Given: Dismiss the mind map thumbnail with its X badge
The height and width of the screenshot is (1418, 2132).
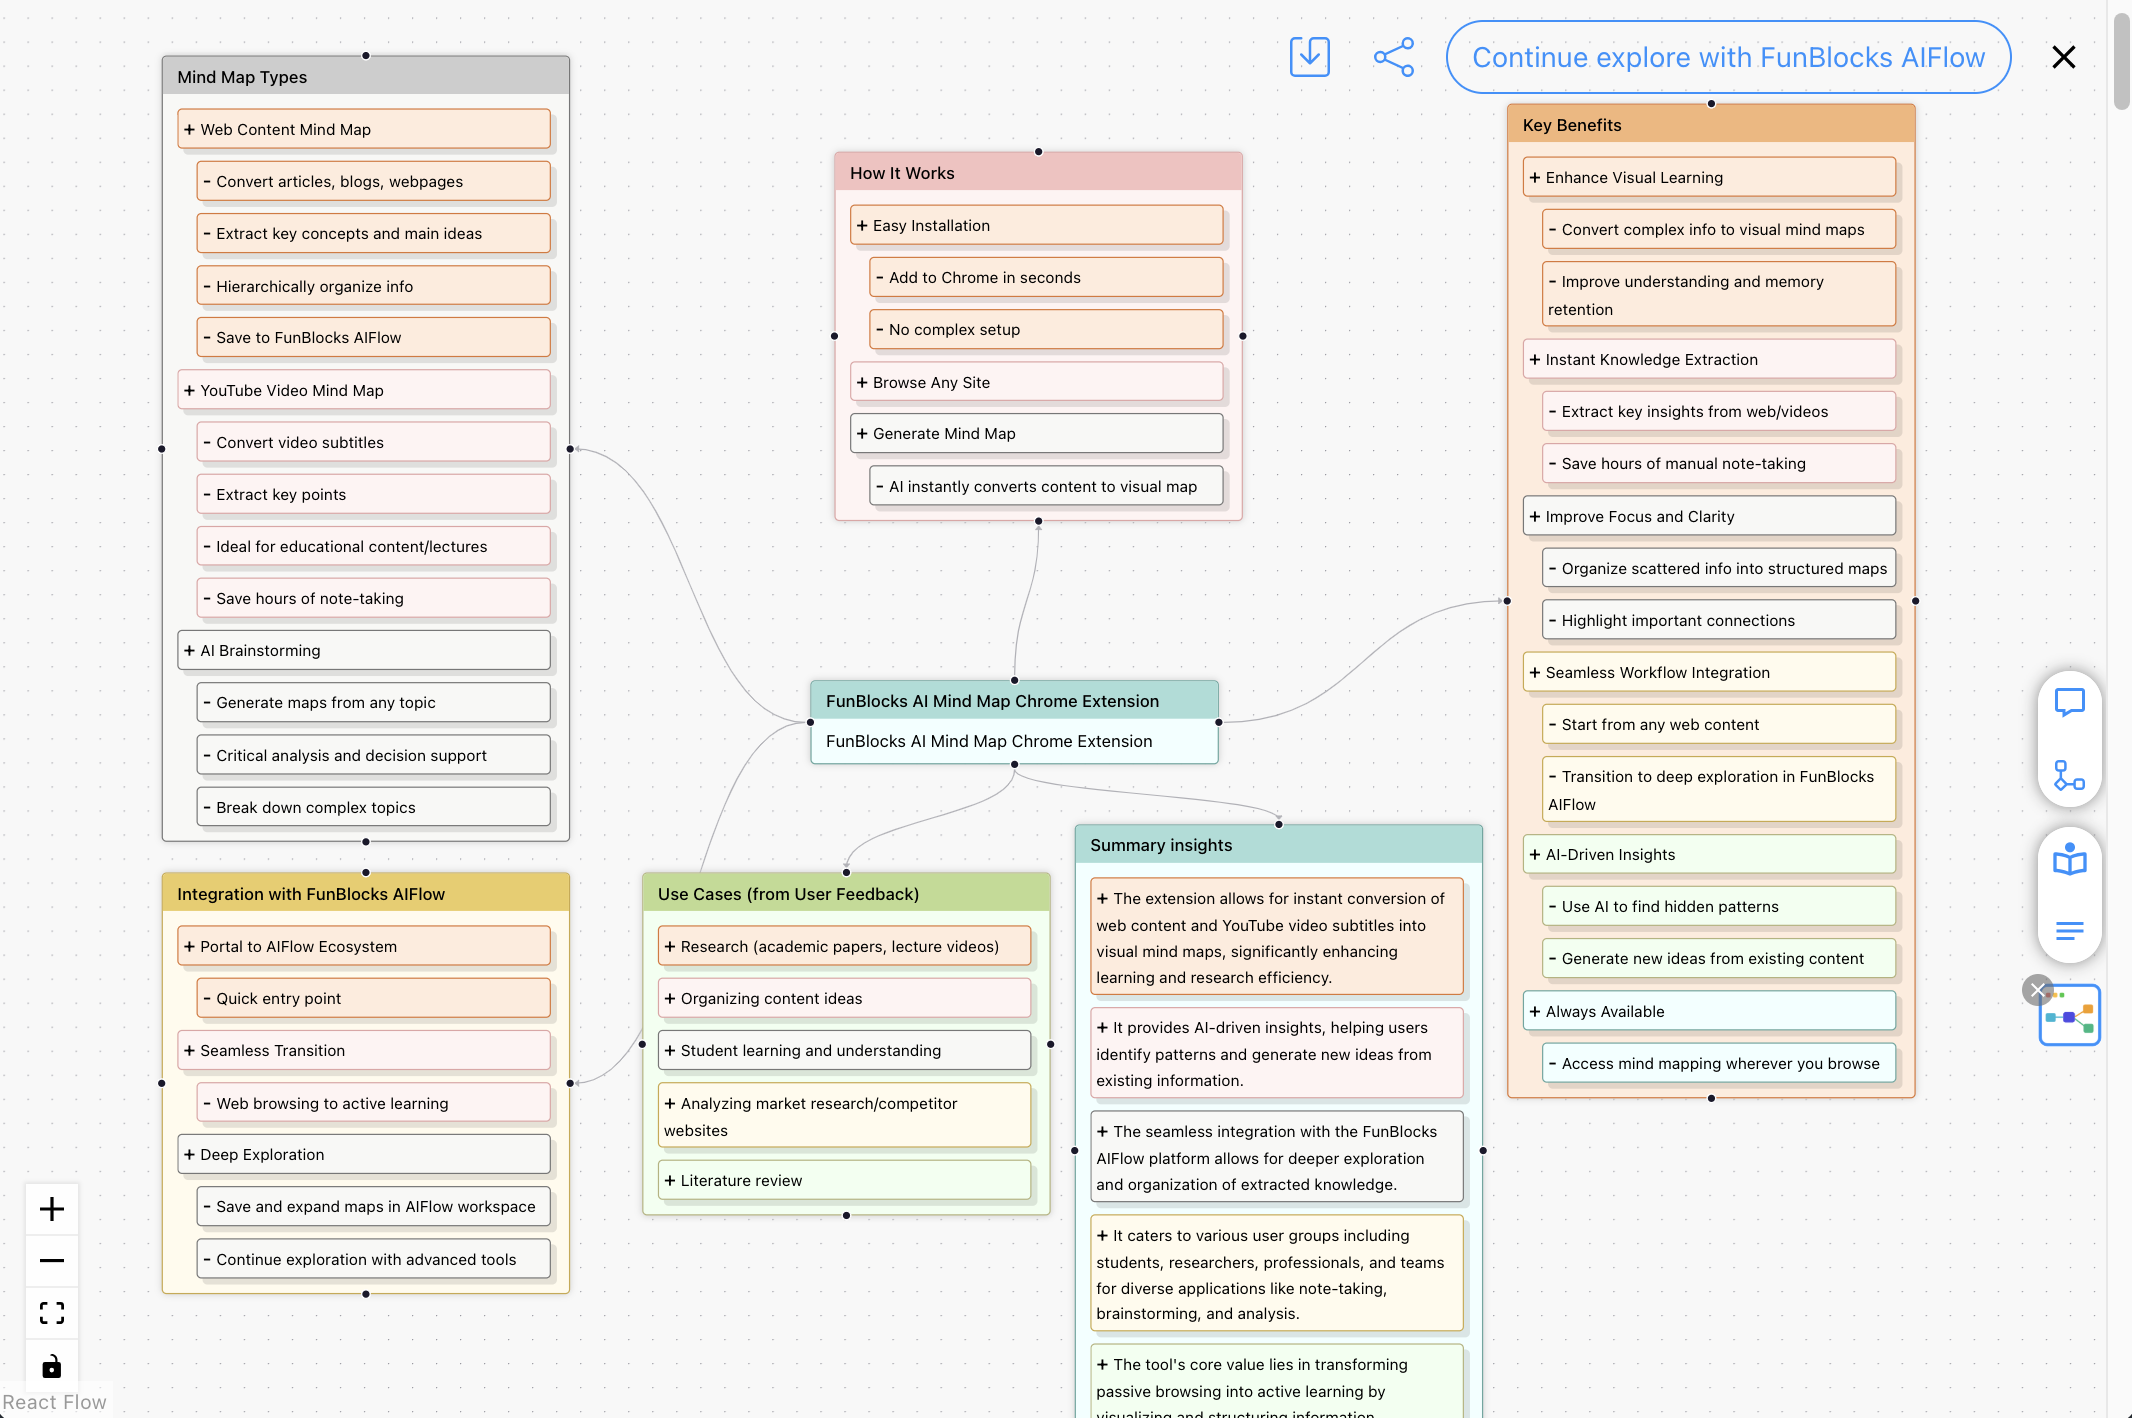Looking at the screenshot, I should coord(2039,991).
